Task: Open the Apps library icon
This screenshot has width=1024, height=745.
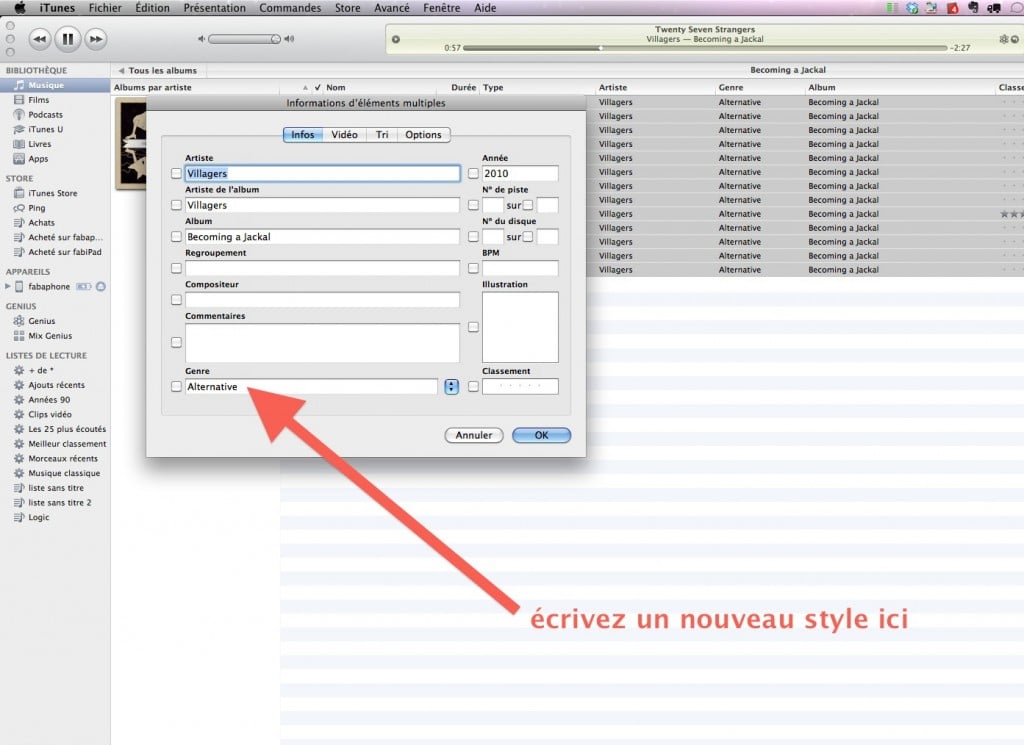Action: (x=19, y=159)
